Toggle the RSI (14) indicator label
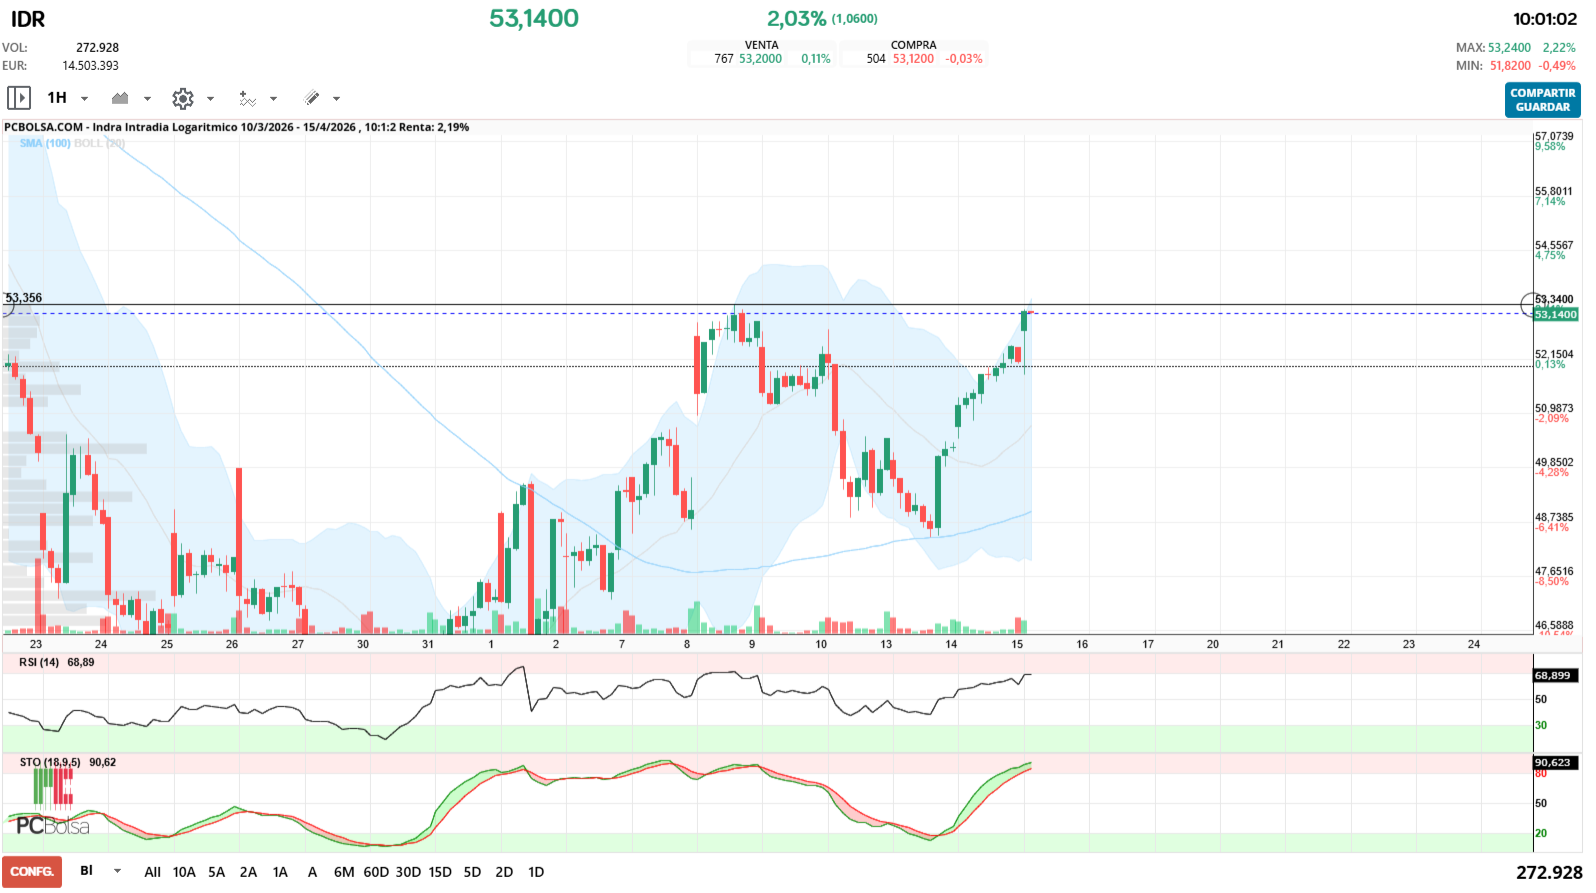The width and height of the screenshot is (1596, 893). [x=39, y=662]
